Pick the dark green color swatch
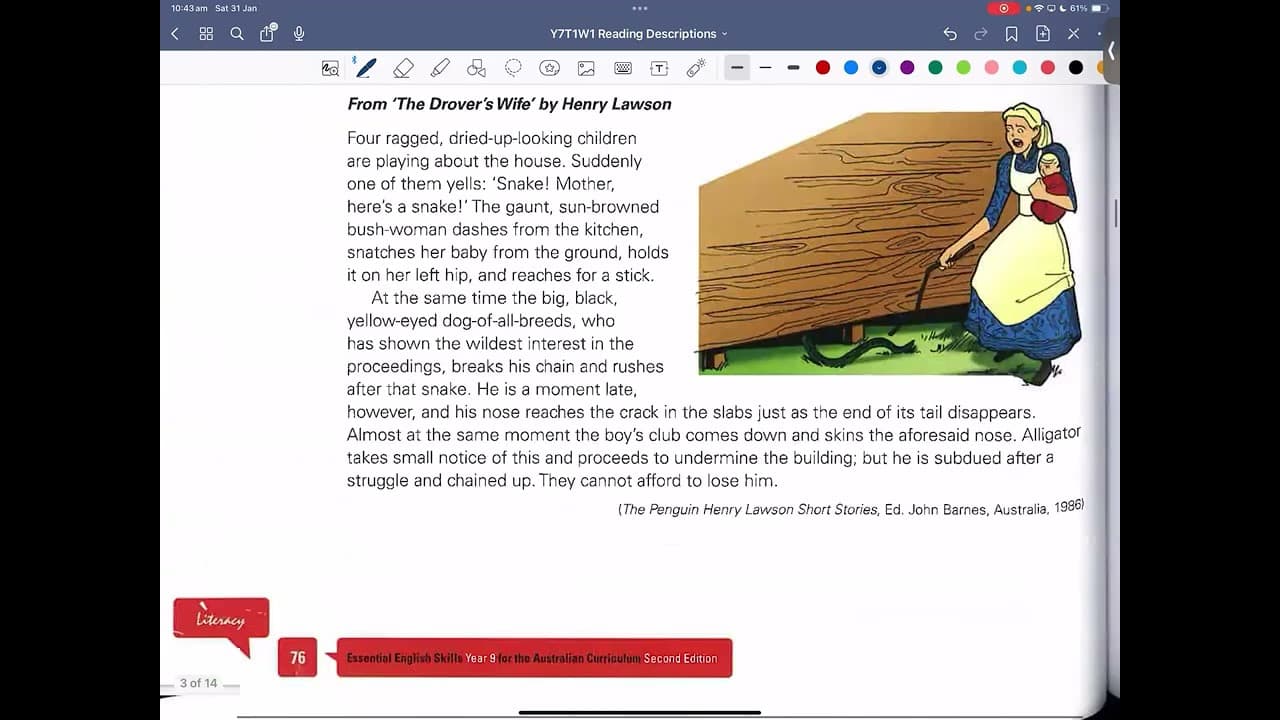Viewport: 1280px width, 720px height. click(935, 68)
